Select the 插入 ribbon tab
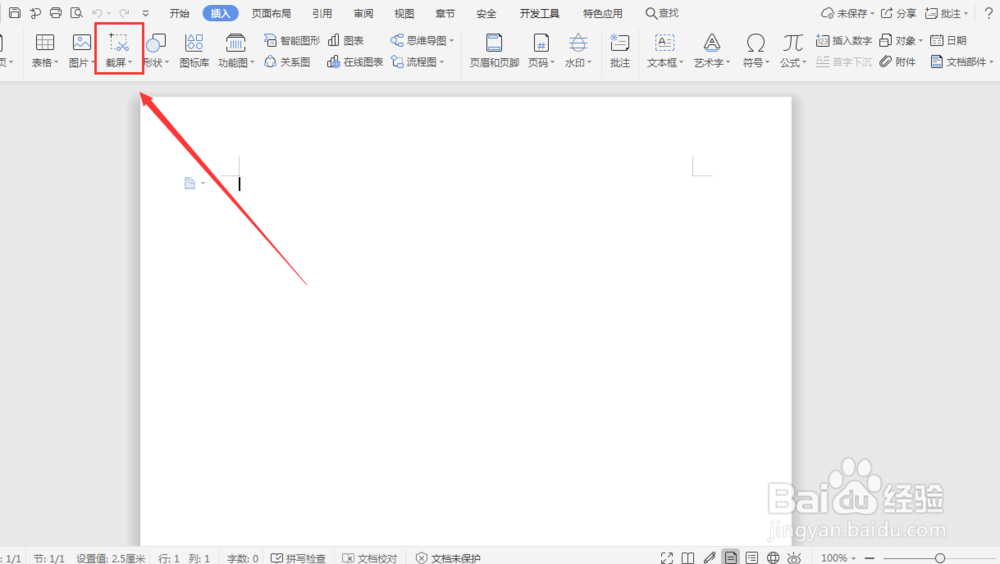The image size is (1000, 564). (220, 13)
